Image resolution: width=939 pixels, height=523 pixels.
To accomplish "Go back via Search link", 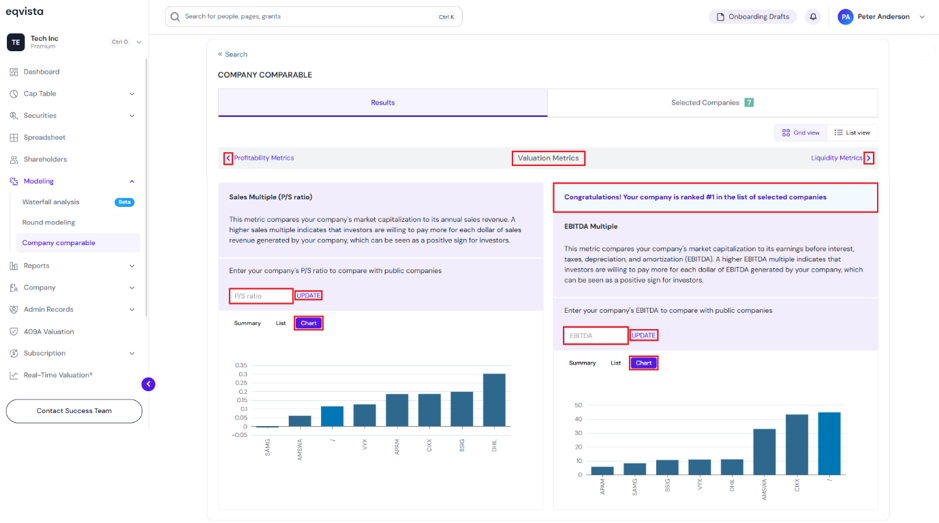I will pyautogui.click(x=232, y=55).
